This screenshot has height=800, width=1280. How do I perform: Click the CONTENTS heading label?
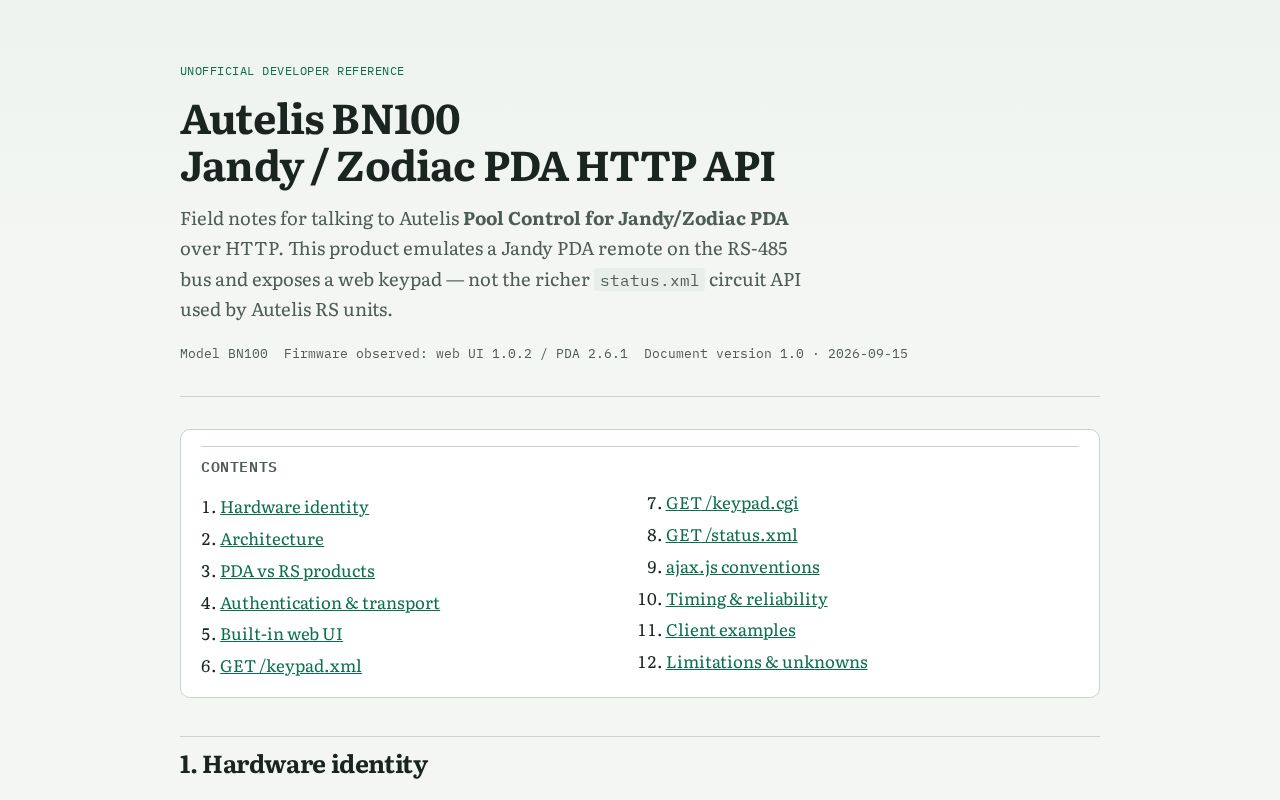(239, 467)
